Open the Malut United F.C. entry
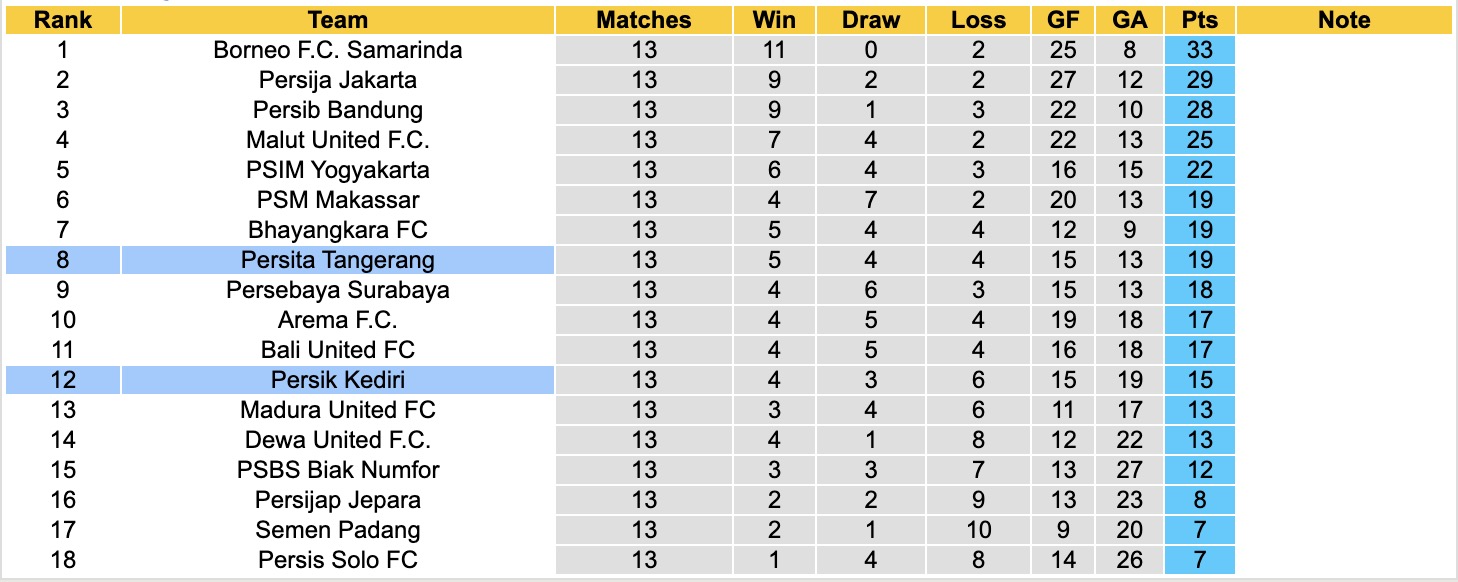This screenshot has width=1458, height=582. (x=338, y=140)
